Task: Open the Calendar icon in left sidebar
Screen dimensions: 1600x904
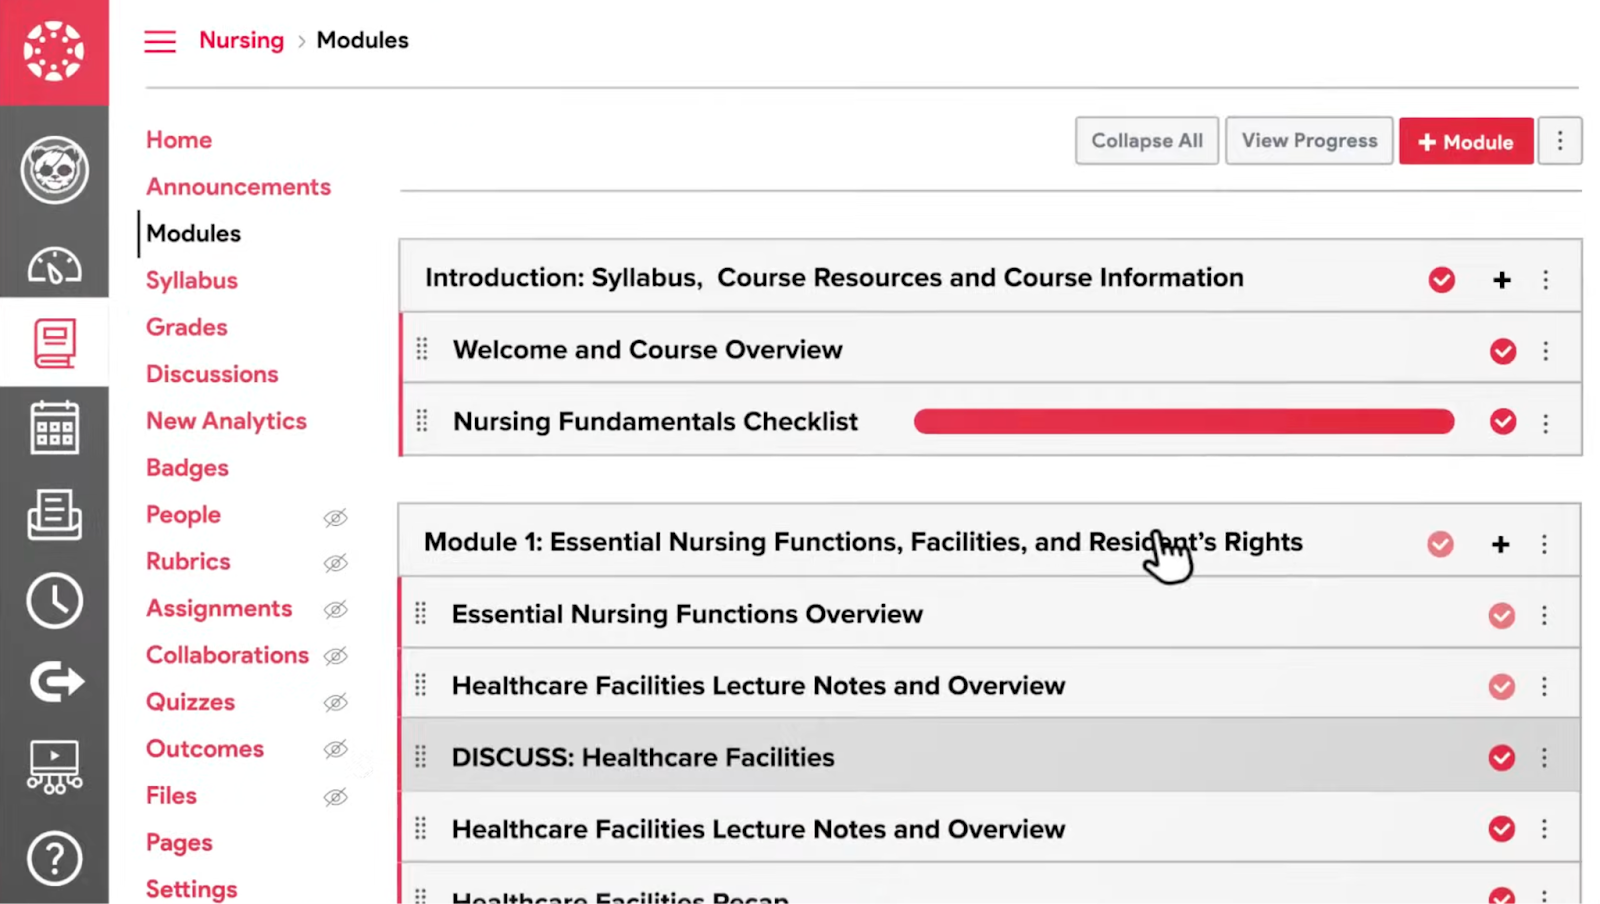Action: pos(54,427)
